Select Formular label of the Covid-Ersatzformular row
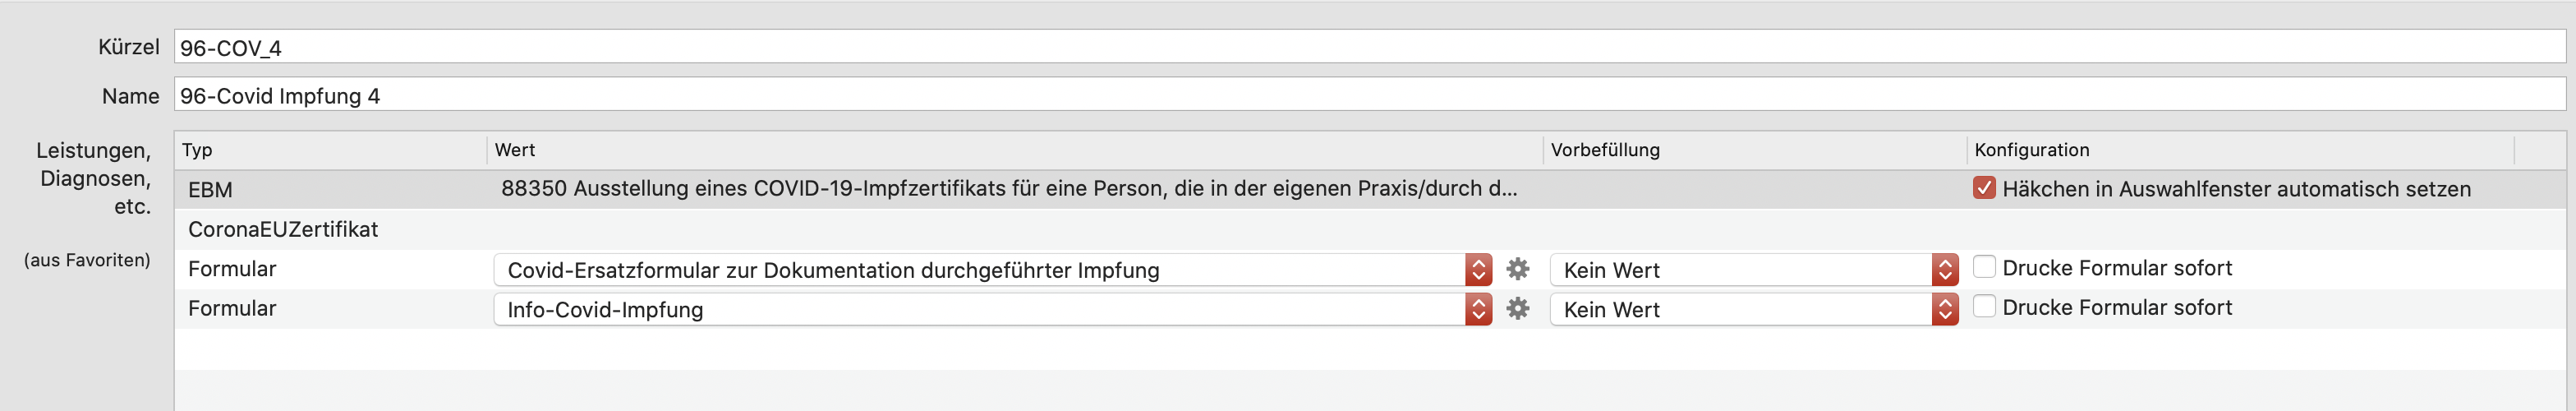2576x411 pixels. pyautogui.click(x=232, y=268)
